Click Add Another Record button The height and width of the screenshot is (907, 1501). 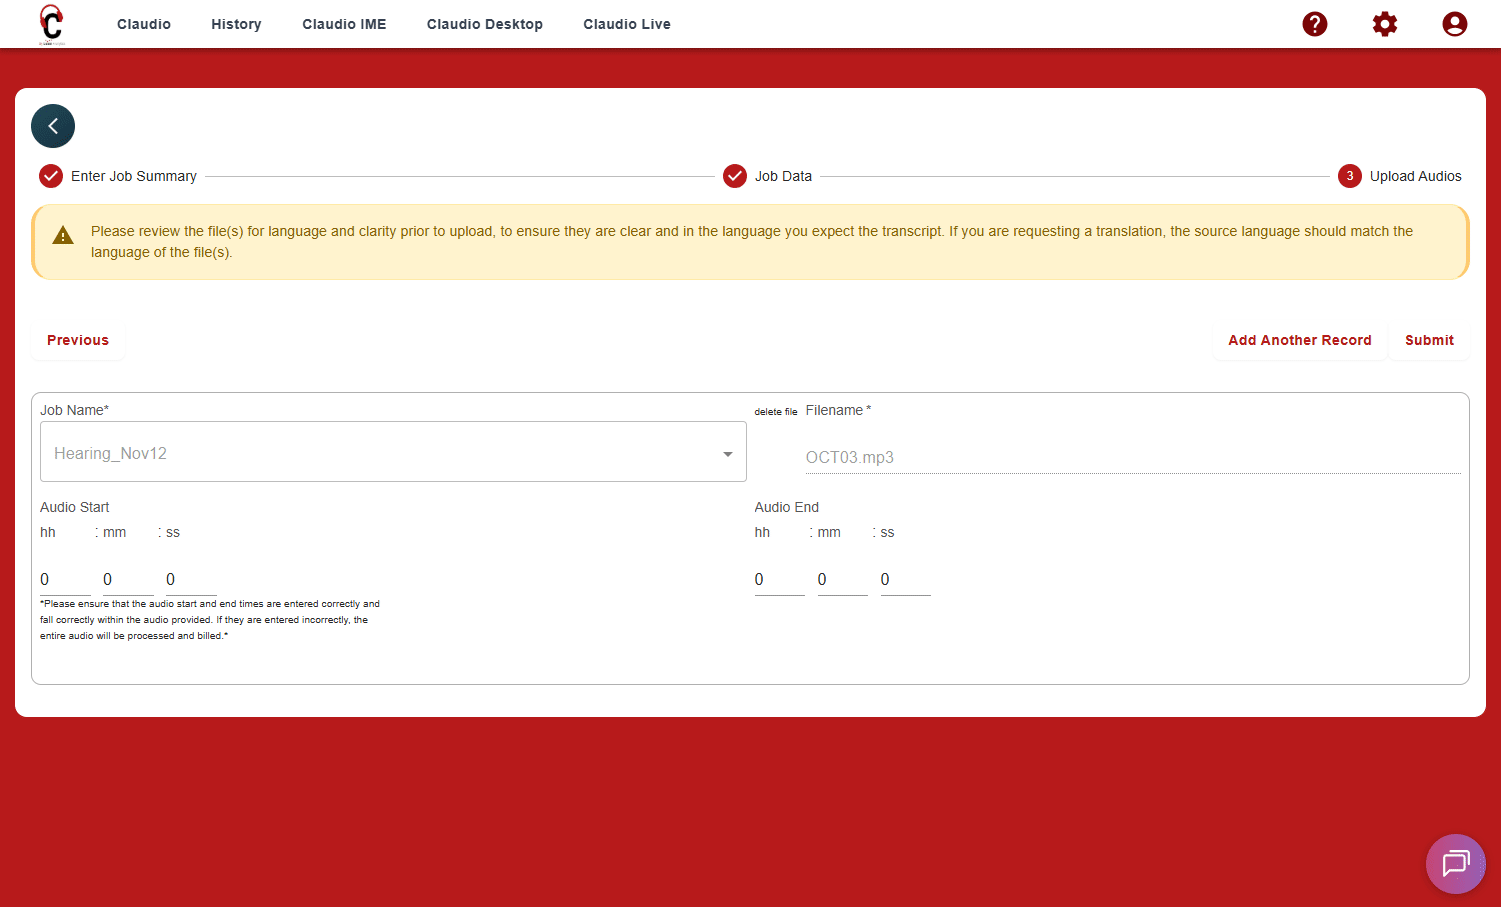[x=1299, y=340]
